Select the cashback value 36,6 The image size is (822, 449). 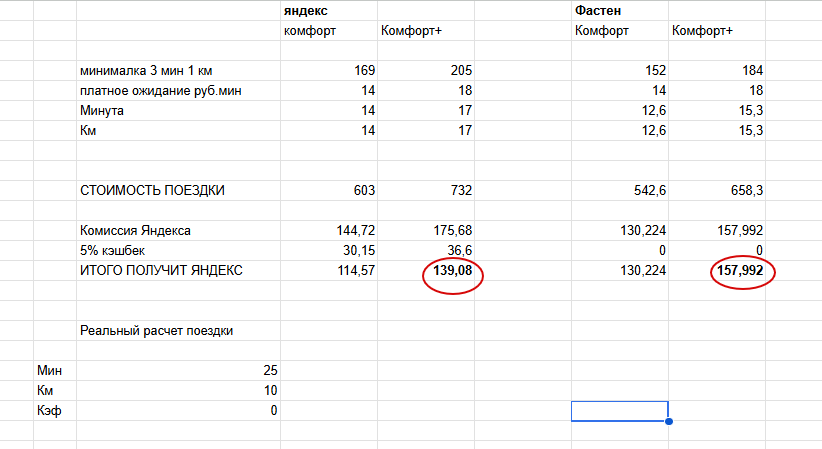(x=460, y=250)
